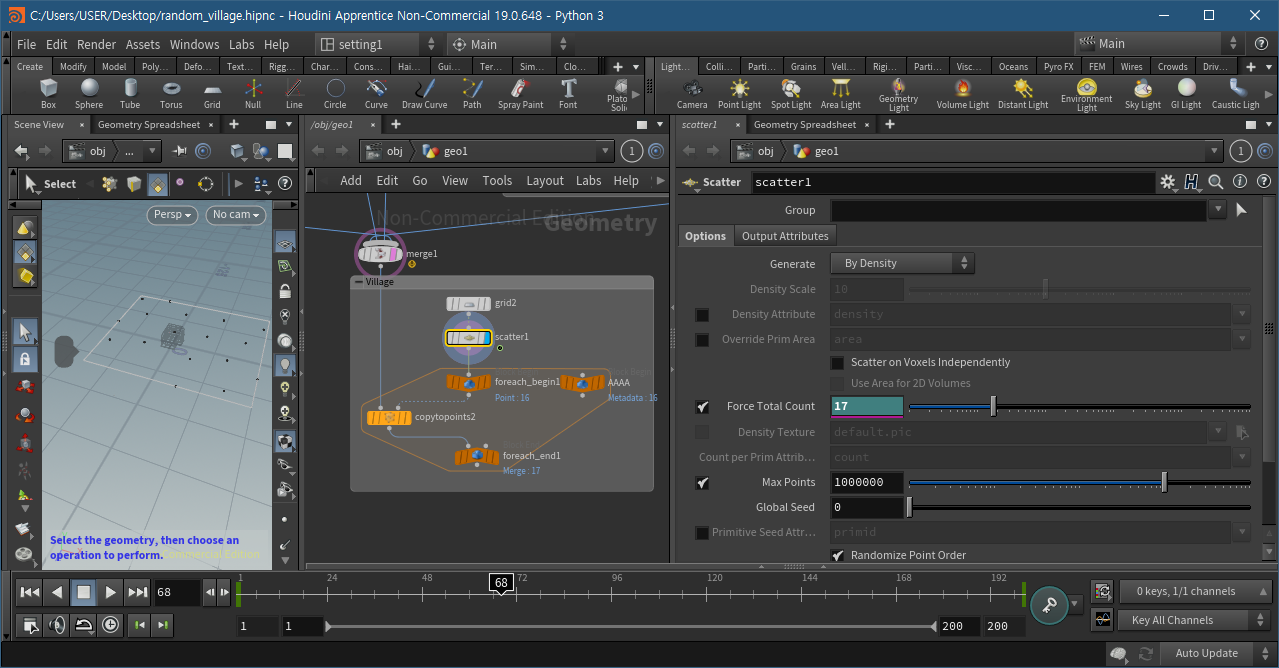Select the Font shelf tool
This screenshot has width=1279, height=668.
click(568, 94)
